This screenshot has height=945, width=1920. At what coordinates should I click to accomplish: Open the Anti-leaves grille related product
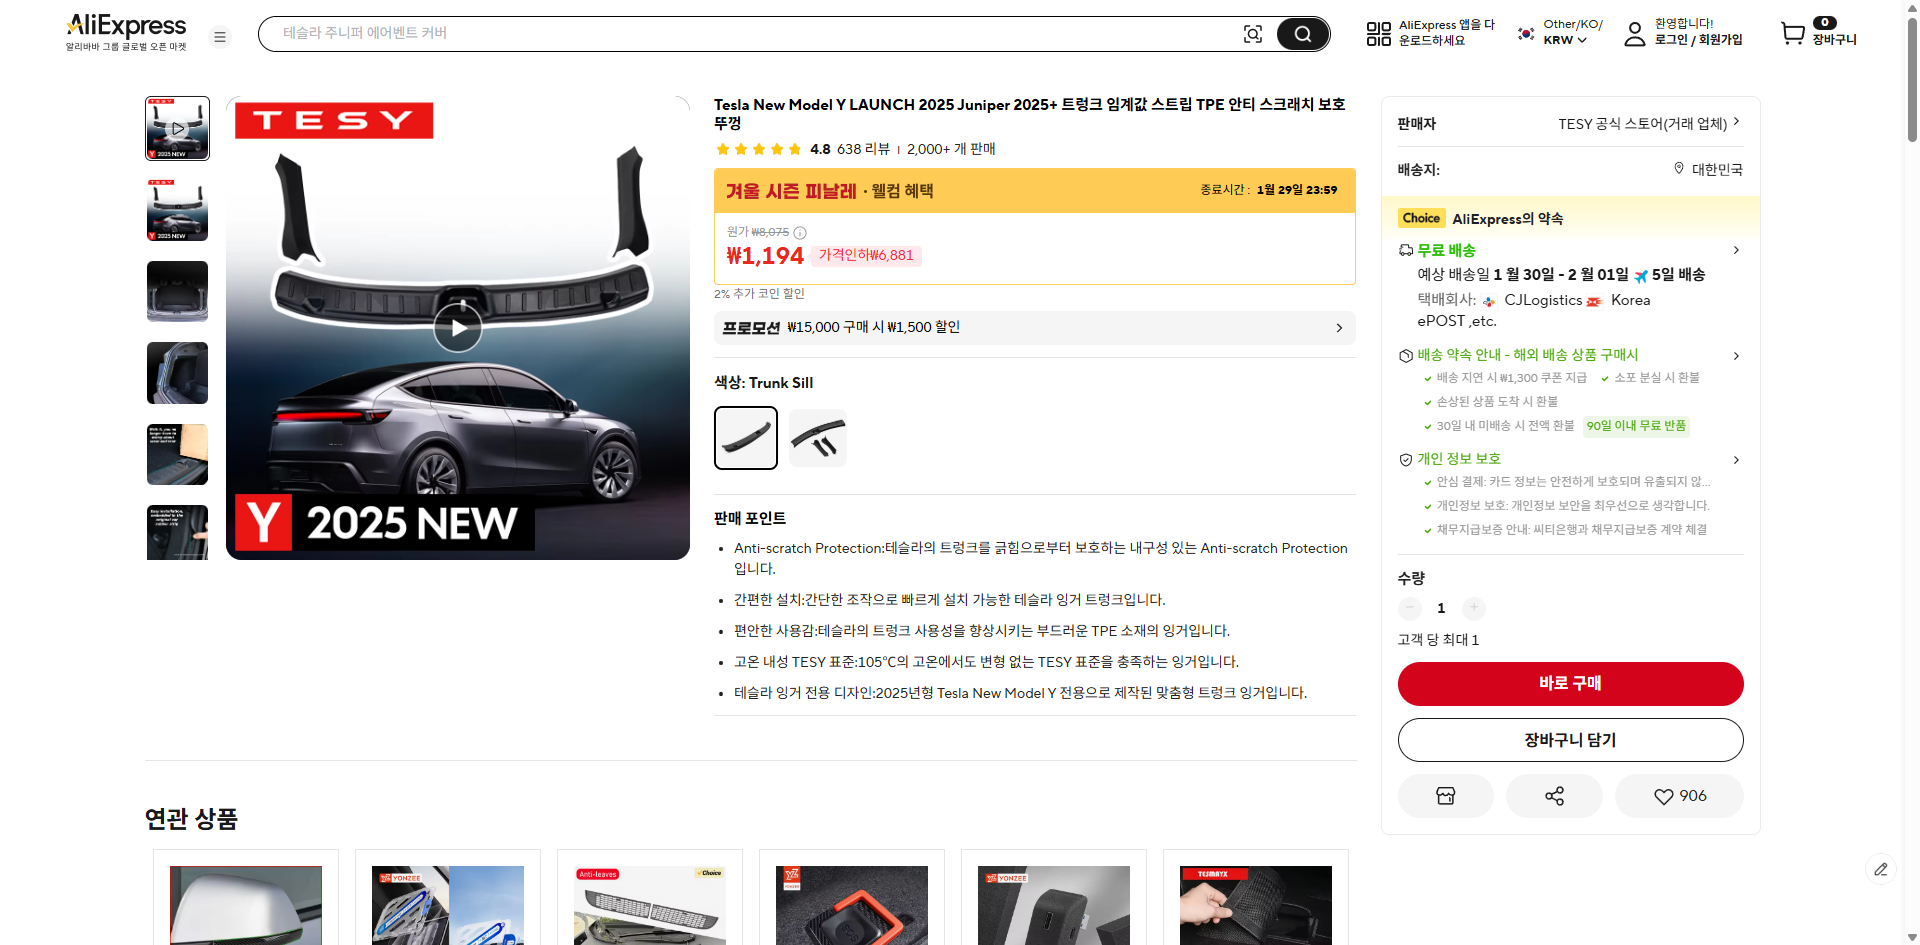click(x=650, y=904)
